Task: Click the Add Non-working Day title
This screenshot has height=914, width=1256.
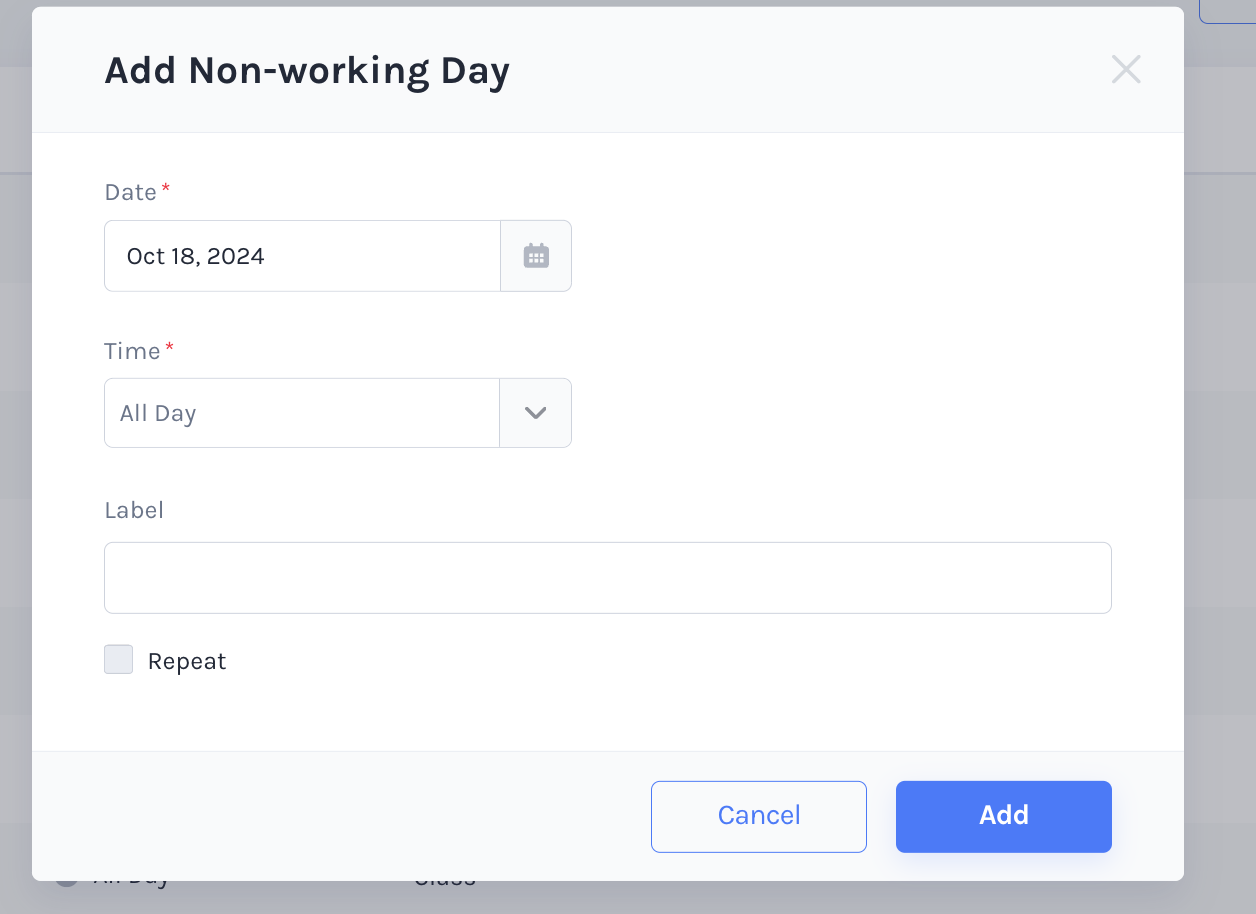Action: point(307,71)
